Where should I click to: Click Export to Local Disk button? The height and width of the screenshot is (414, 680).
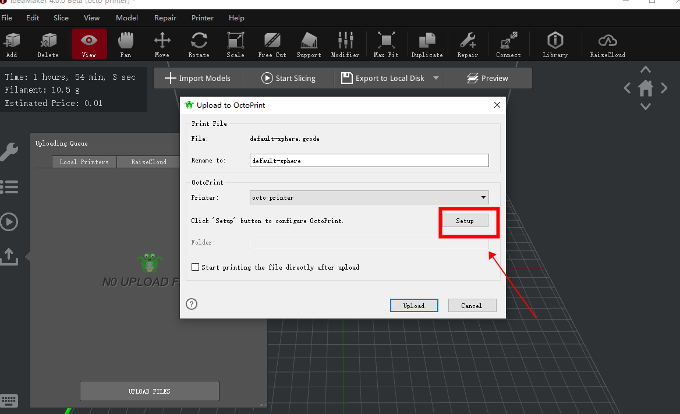382,78
